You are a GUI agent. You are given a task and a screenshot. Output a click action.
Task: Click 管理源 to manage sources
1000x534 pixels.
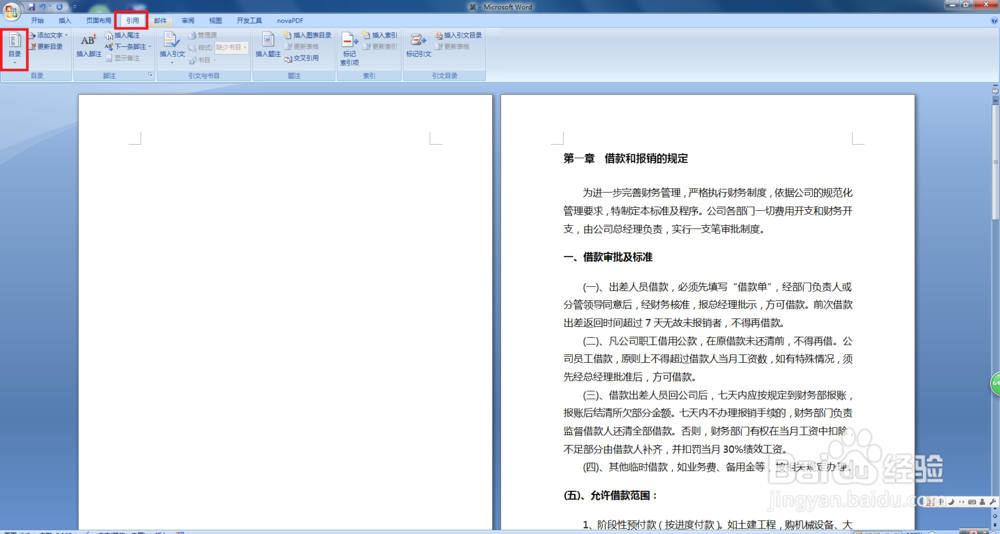coord(203,35)
